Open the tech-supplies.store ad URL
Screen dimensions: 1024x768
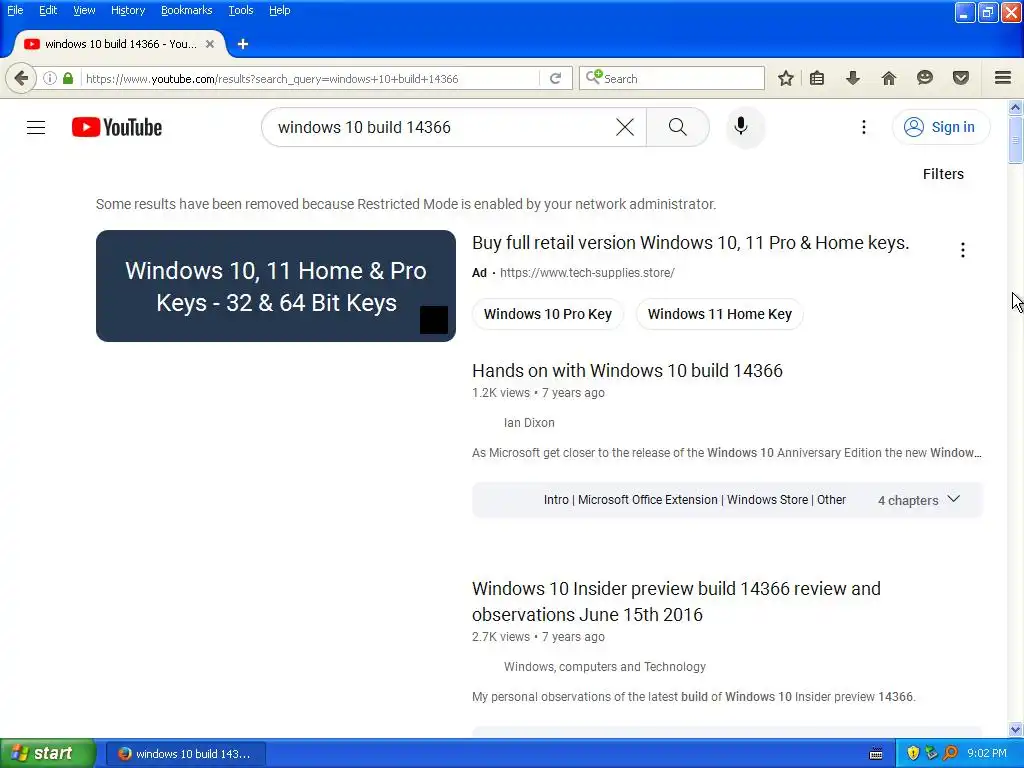tap(587, 273)
